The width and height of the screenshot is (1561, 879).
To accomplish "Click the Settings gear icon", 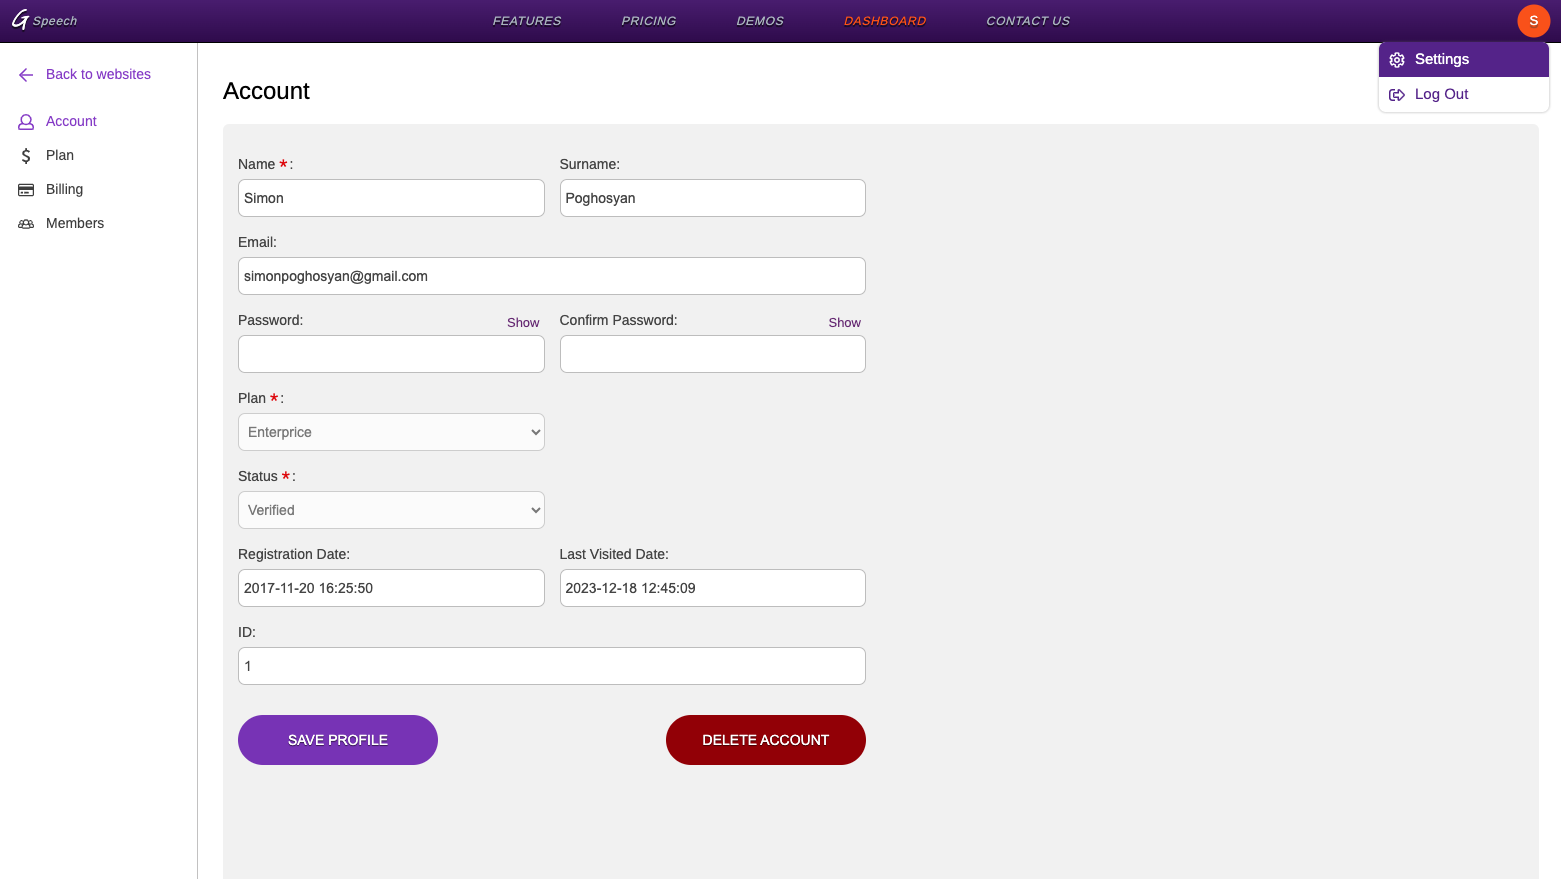I will click(1397, 60).
